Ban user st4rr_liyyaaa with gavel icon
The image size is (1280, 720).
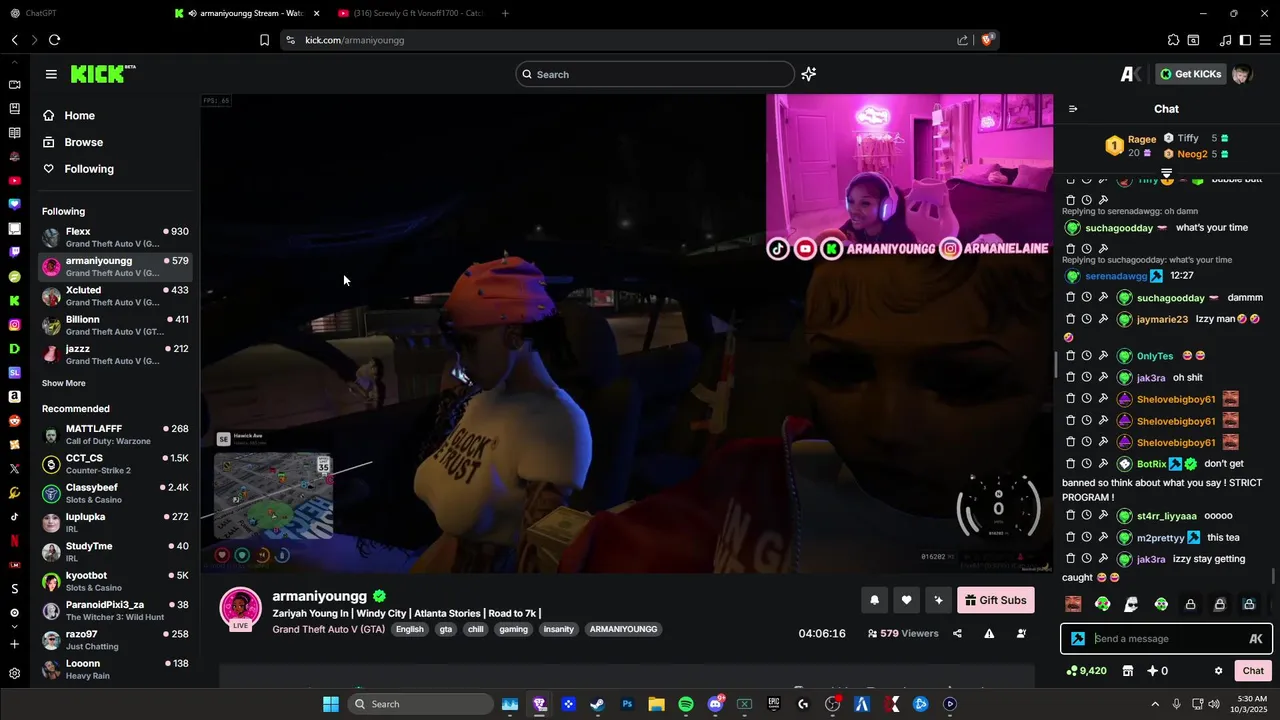[1103, 516]
